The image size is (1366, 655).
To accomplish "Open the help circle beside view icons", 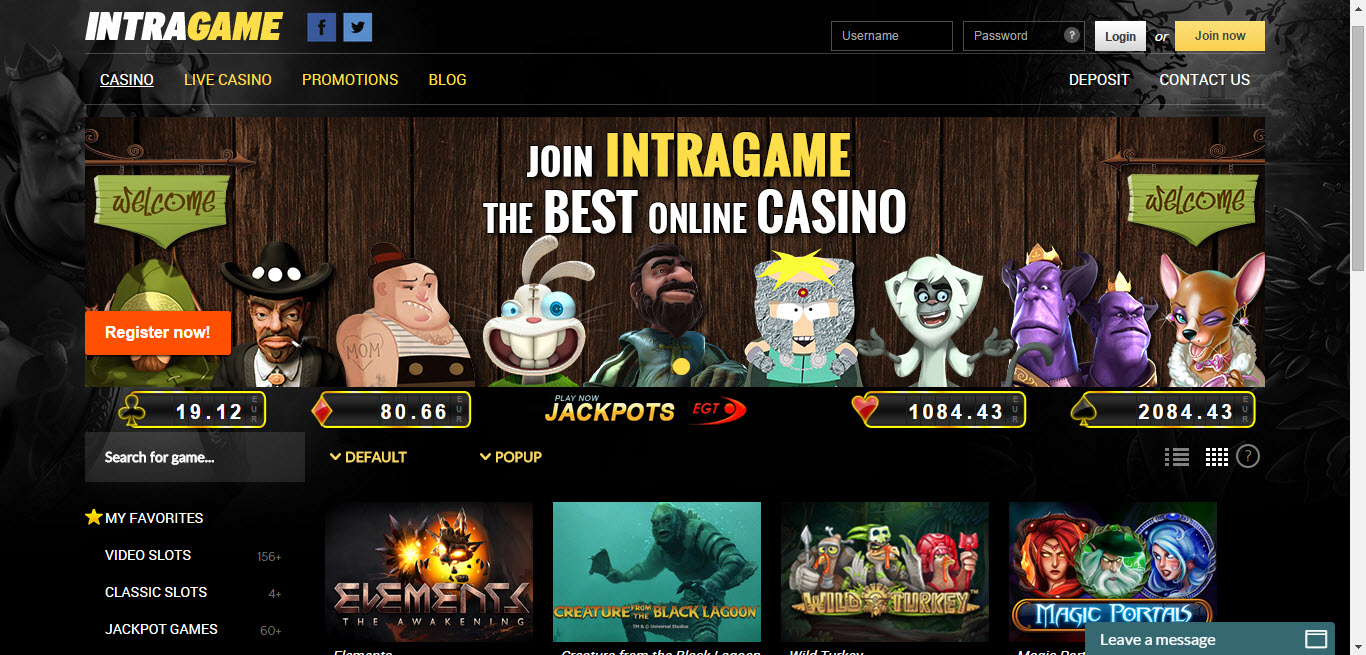I will [1248, 456].
